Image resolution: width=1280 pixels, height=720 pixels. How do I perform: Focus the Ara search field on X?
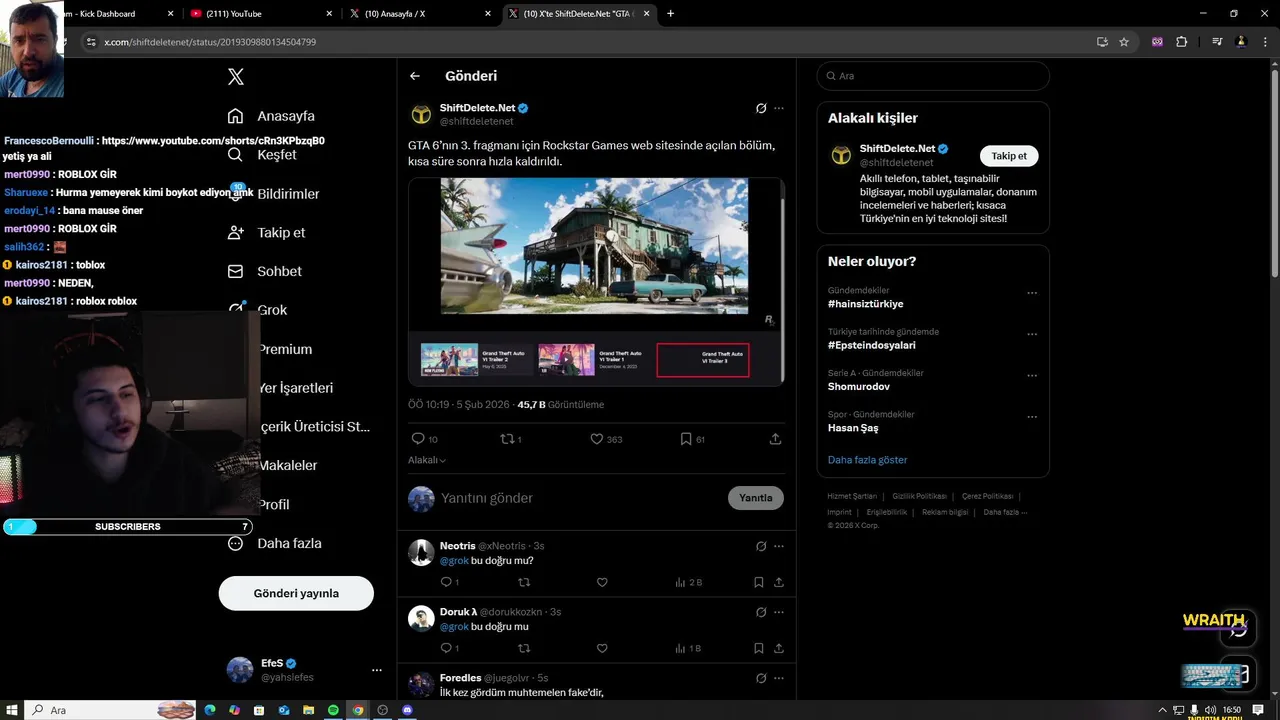tap(933, 76)
